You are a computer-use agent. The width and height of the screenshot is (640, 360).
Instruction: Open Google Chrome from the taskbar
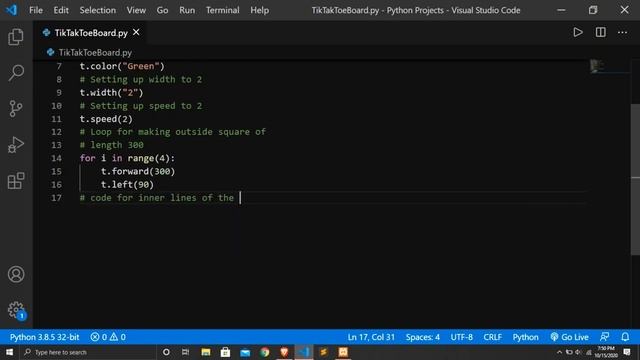click(x=264, y=352)
